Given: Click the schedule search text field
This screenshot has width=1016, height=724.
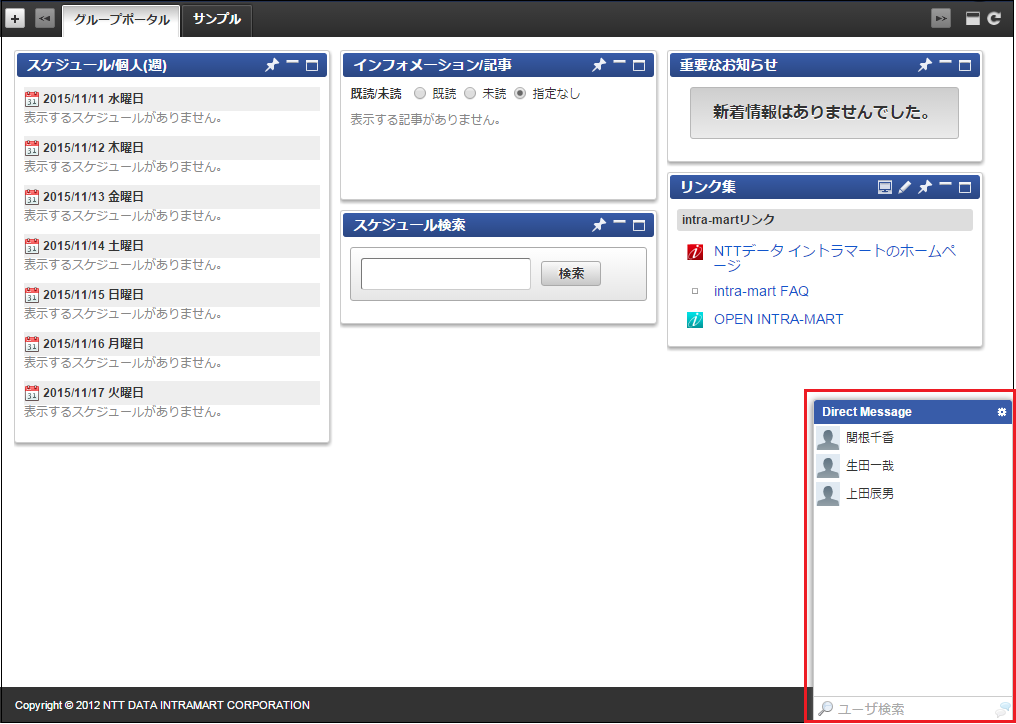Looking at the screenshot, I should click(446, 274).
